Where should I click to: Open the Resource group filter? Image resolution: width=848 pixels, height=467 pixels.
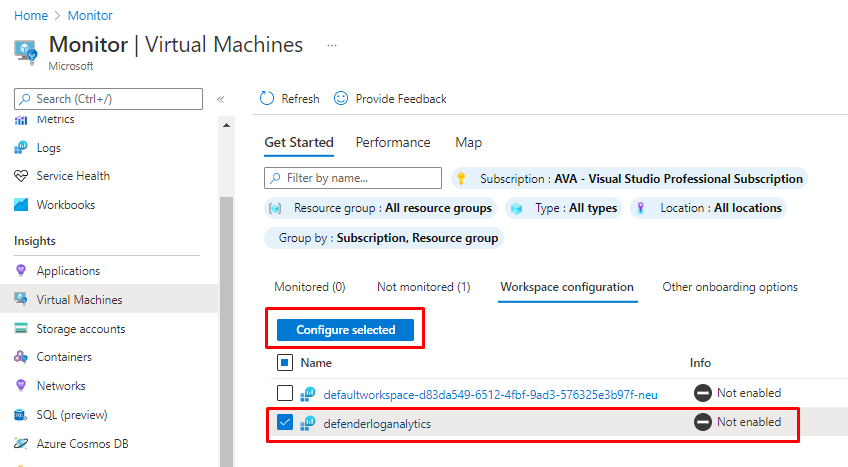pos(381,208)
